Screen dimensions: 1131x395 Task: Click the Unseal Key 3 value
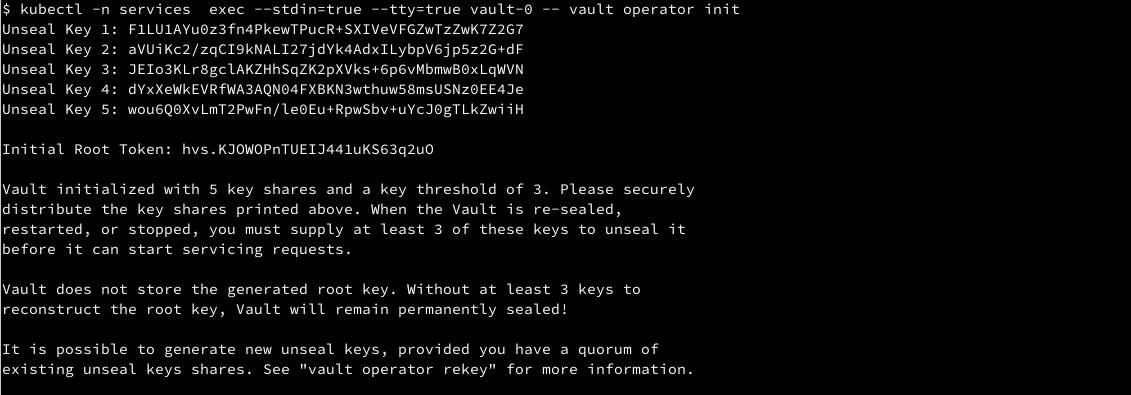pos(326,70)
